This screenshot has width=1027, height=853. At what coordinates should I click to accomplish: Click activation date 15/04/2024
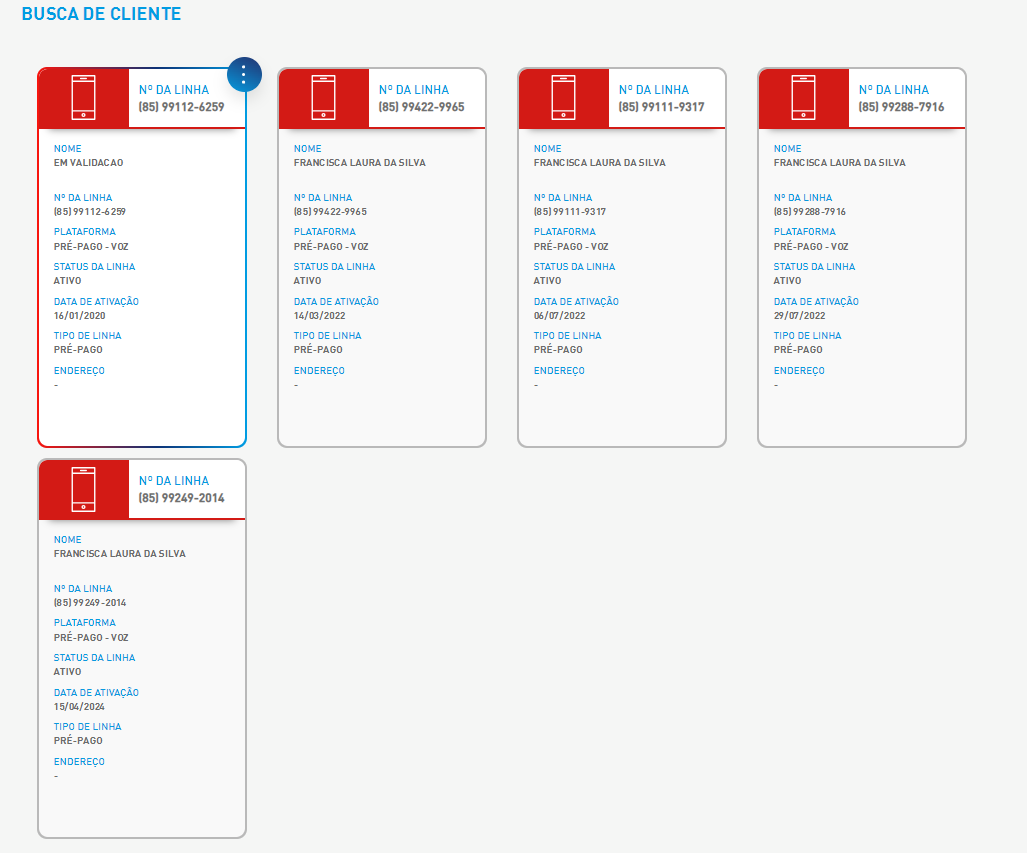pos(79,707)
